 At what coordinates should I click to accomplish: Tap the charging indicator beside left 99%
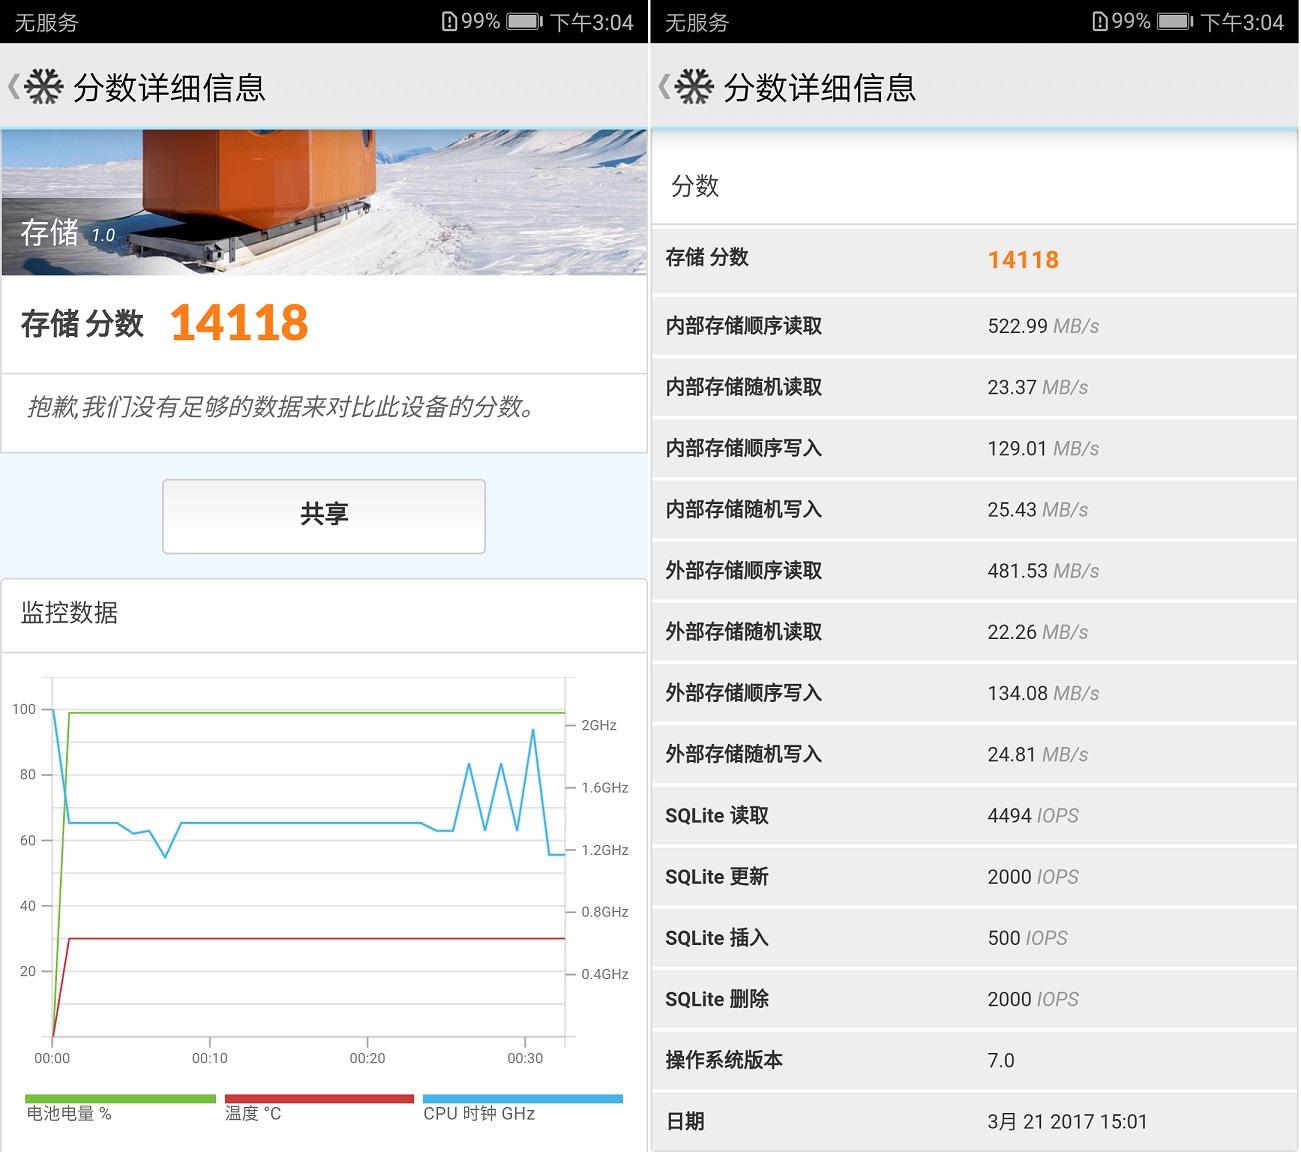(450, 20)
